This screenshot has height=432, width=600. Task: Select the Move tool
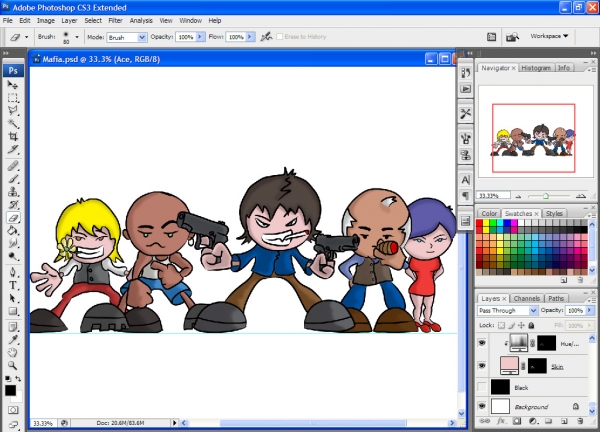click(13, 85)
